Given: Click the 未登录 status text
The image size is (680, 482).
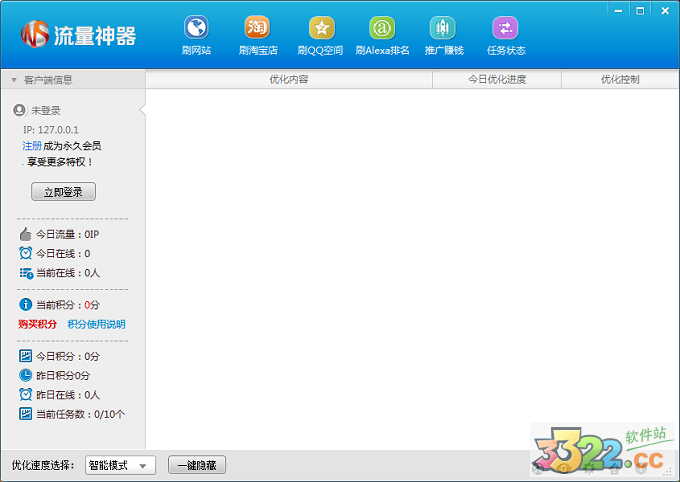Looking at the screenshot, I should coord(46,111).
